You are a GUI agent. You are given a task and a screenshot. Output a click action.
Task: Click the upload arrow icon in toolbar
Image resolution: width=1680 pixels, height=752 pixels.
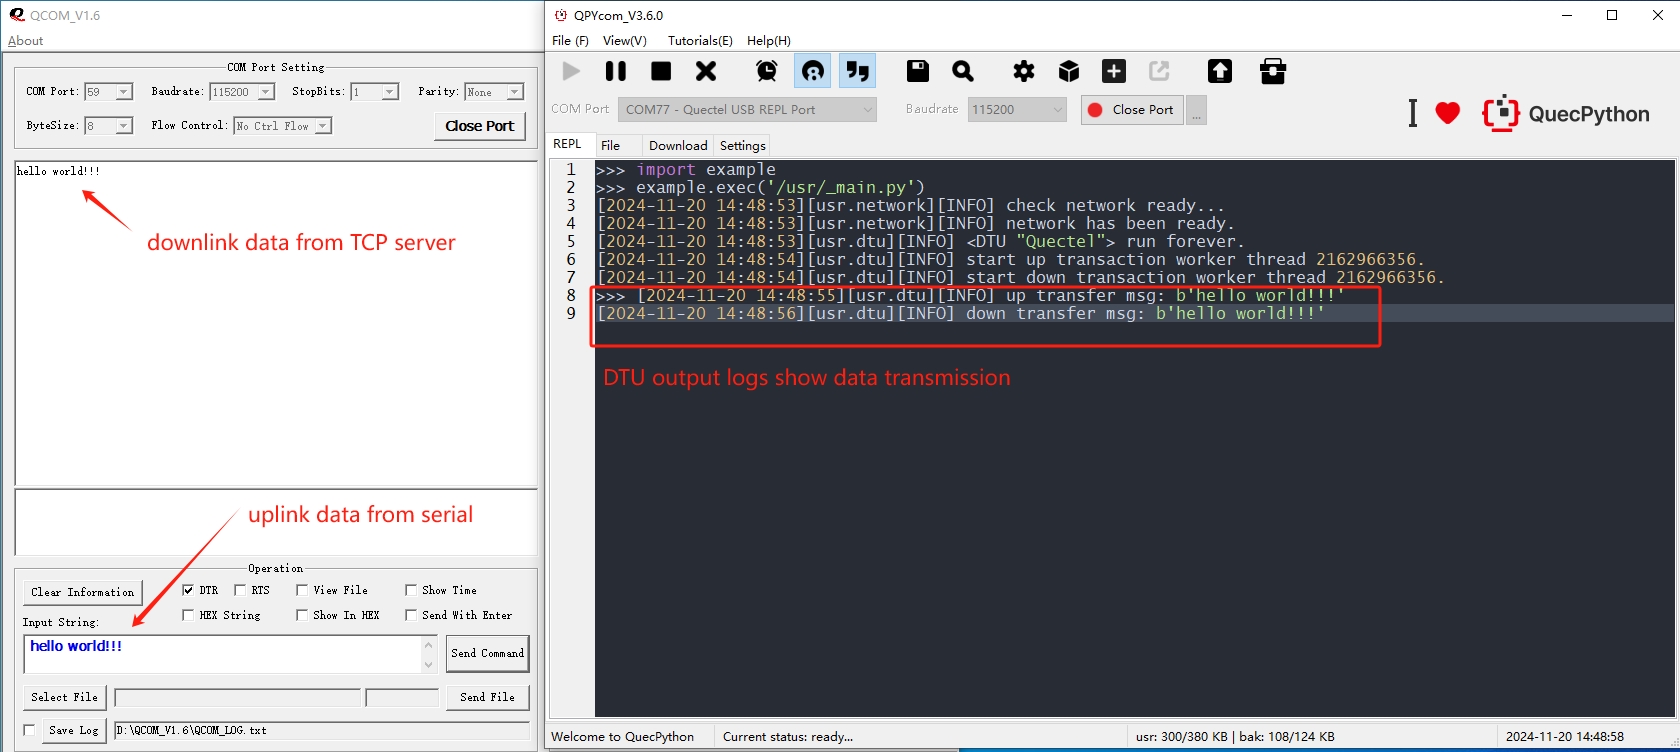(x=1220, y=71)
